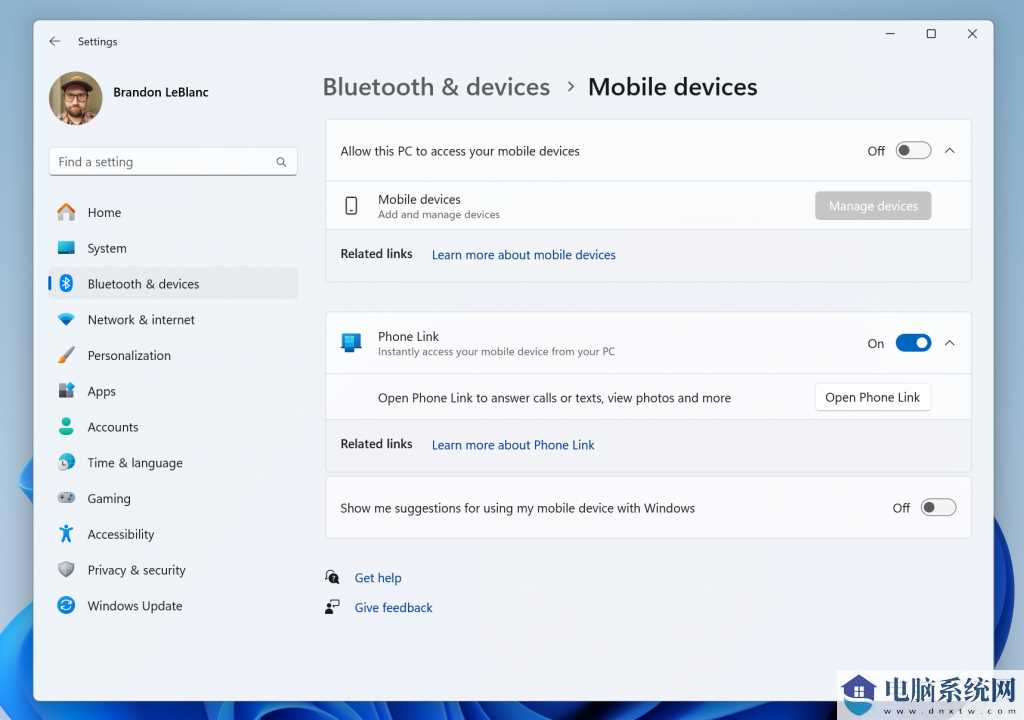The width and height of the screenshot is (1024, 720).
Task: Enable mobile device suggestions toggle
Action: pyautogui.click(x=938, y=508)
